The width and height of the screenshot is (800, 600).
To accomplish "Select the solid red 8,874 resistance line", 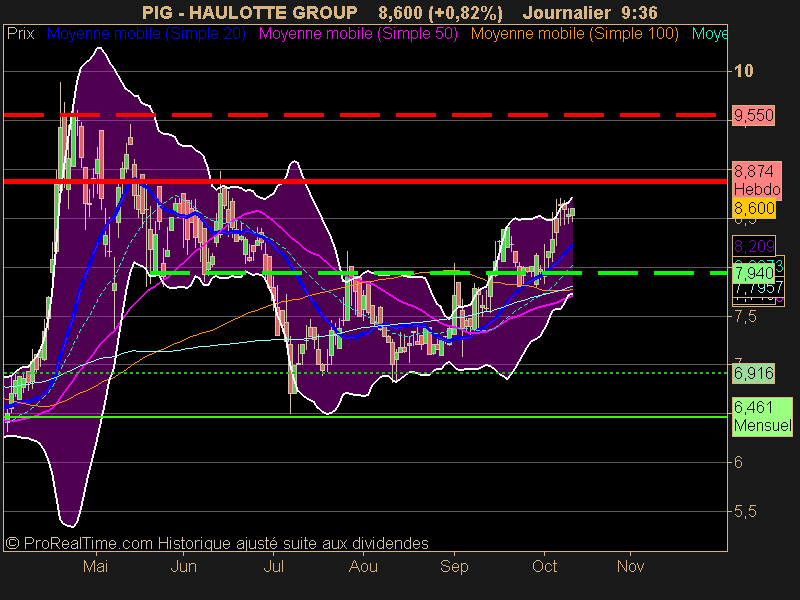I will pyautogui.click(x=365, y=181).
